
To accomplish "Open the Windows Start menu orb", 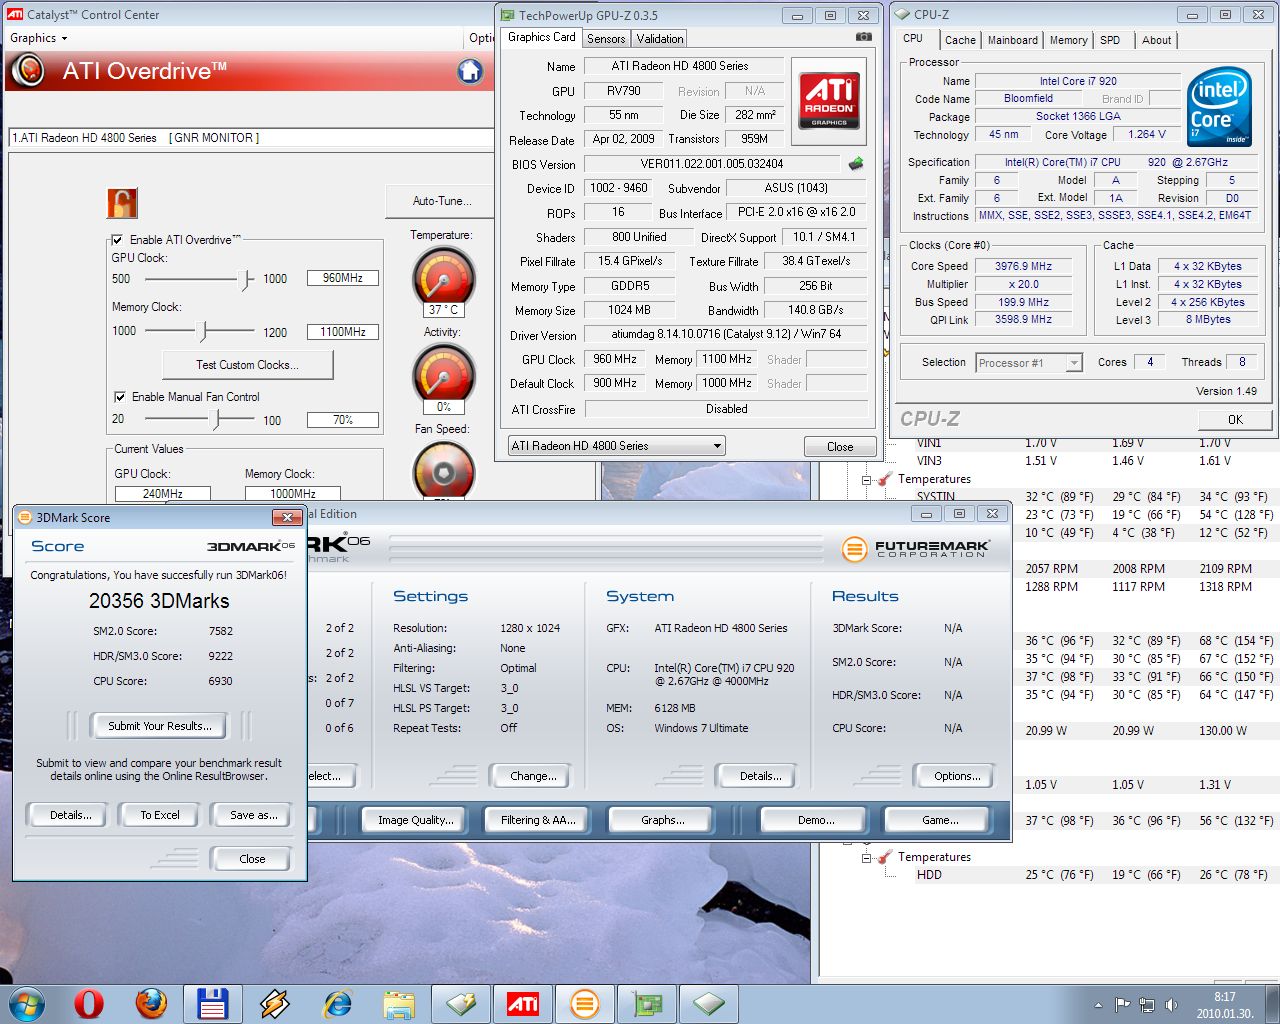I will [x=26, y=1003].
